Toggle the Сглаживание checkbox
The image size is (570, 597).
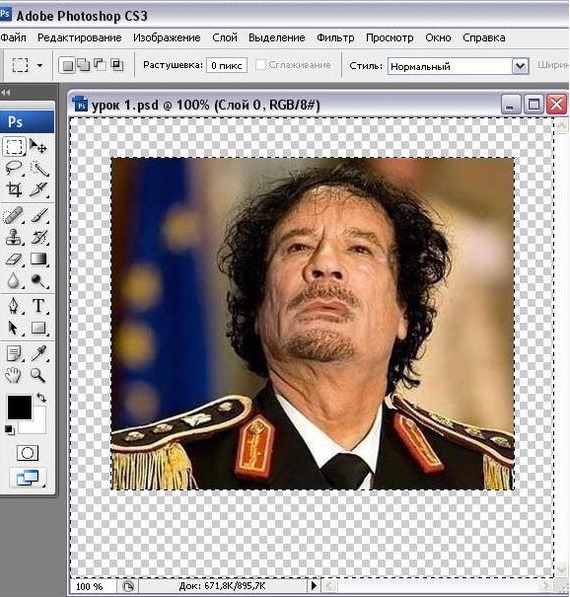(x=260, y=65)
